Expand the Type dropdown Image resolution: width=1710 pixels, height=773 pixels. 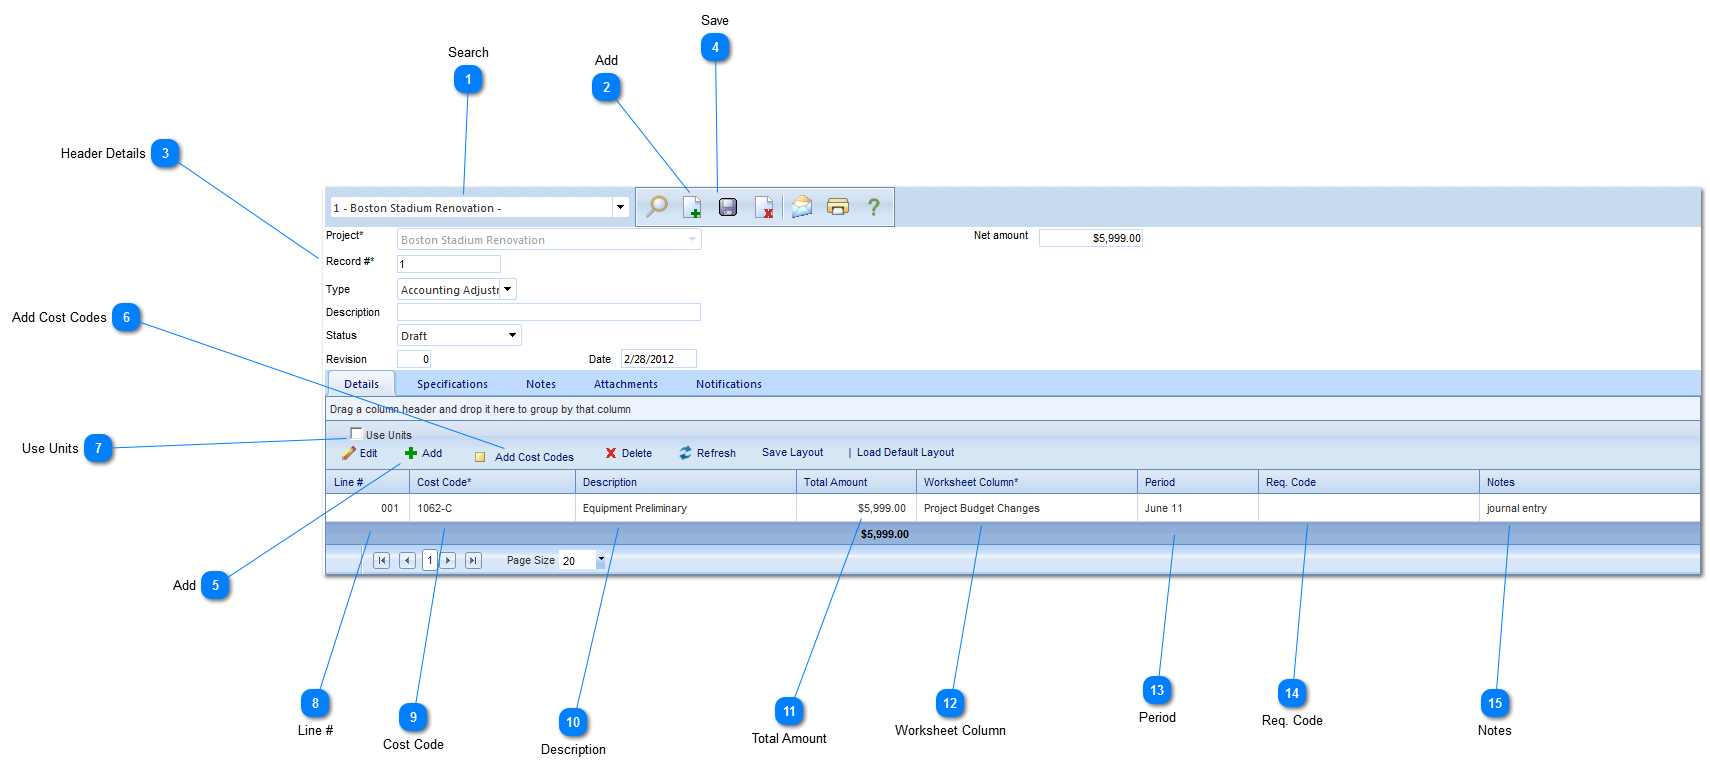pos(508,290)
